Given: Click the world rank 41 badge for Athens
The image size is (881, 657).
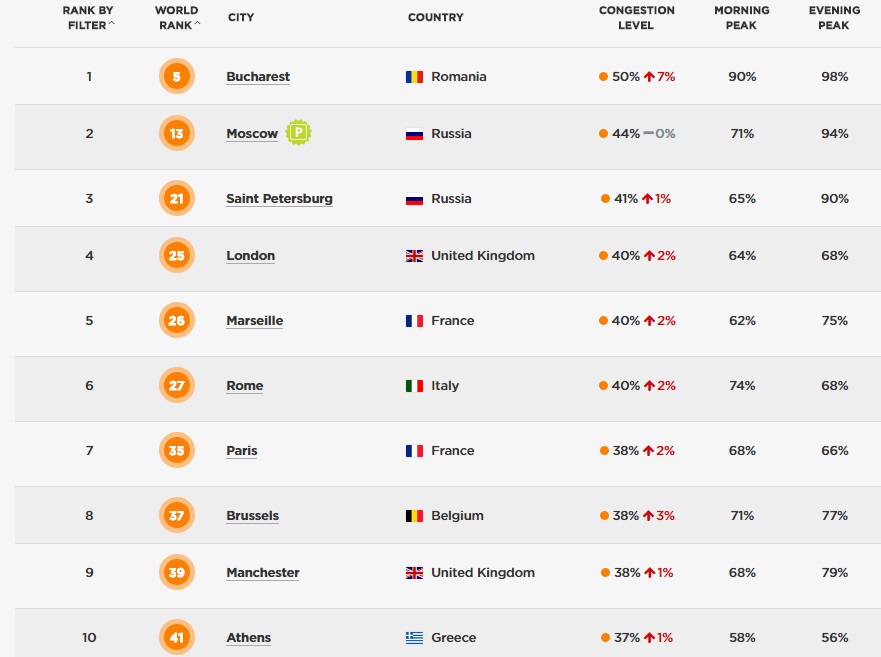Looking at the screenshot, I should tap(176, 638).
